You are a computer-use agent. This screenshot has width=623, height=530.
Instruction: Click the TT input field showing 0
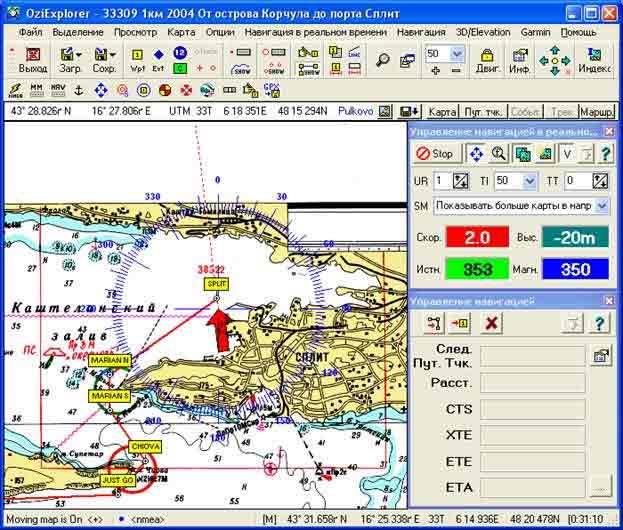578,181
